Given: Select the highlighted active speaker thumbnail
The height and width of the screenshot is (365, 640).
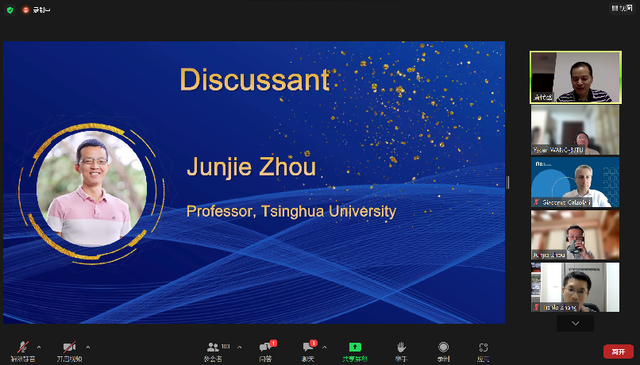Looking at the screenshot, I should pos(576,77).
